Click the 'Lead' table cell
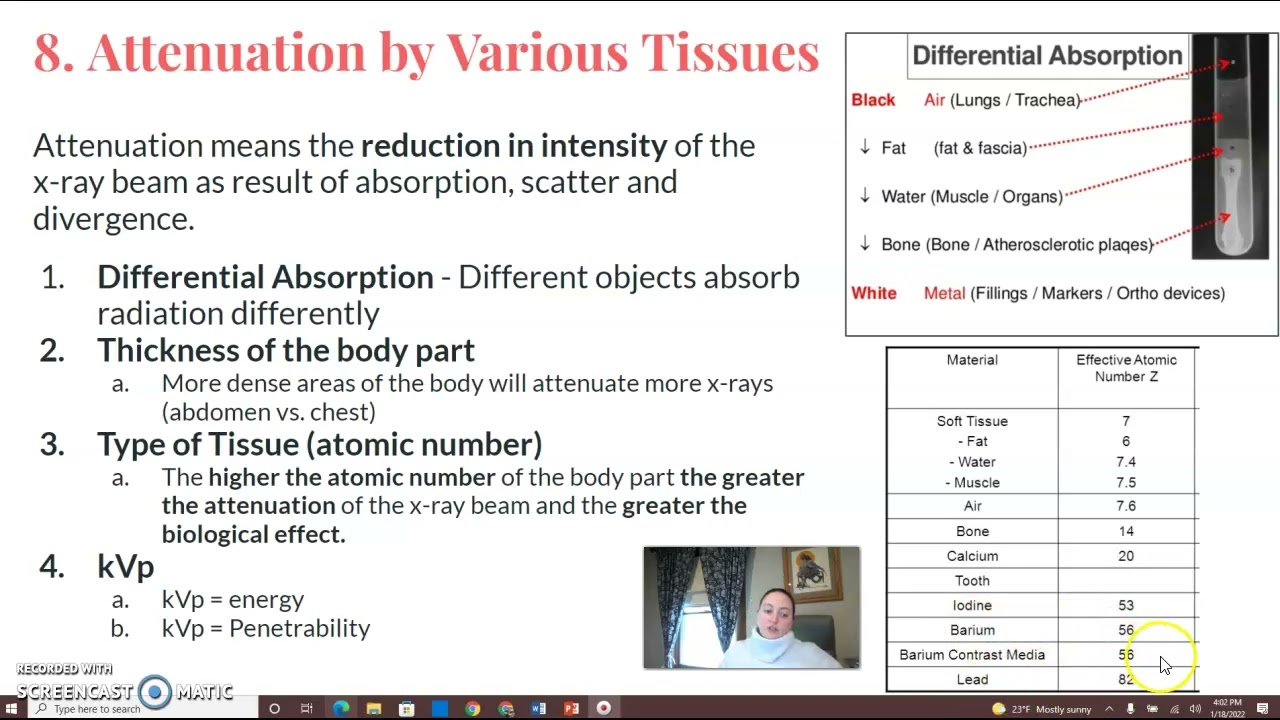1280x720 pixels. click(972, 680)
